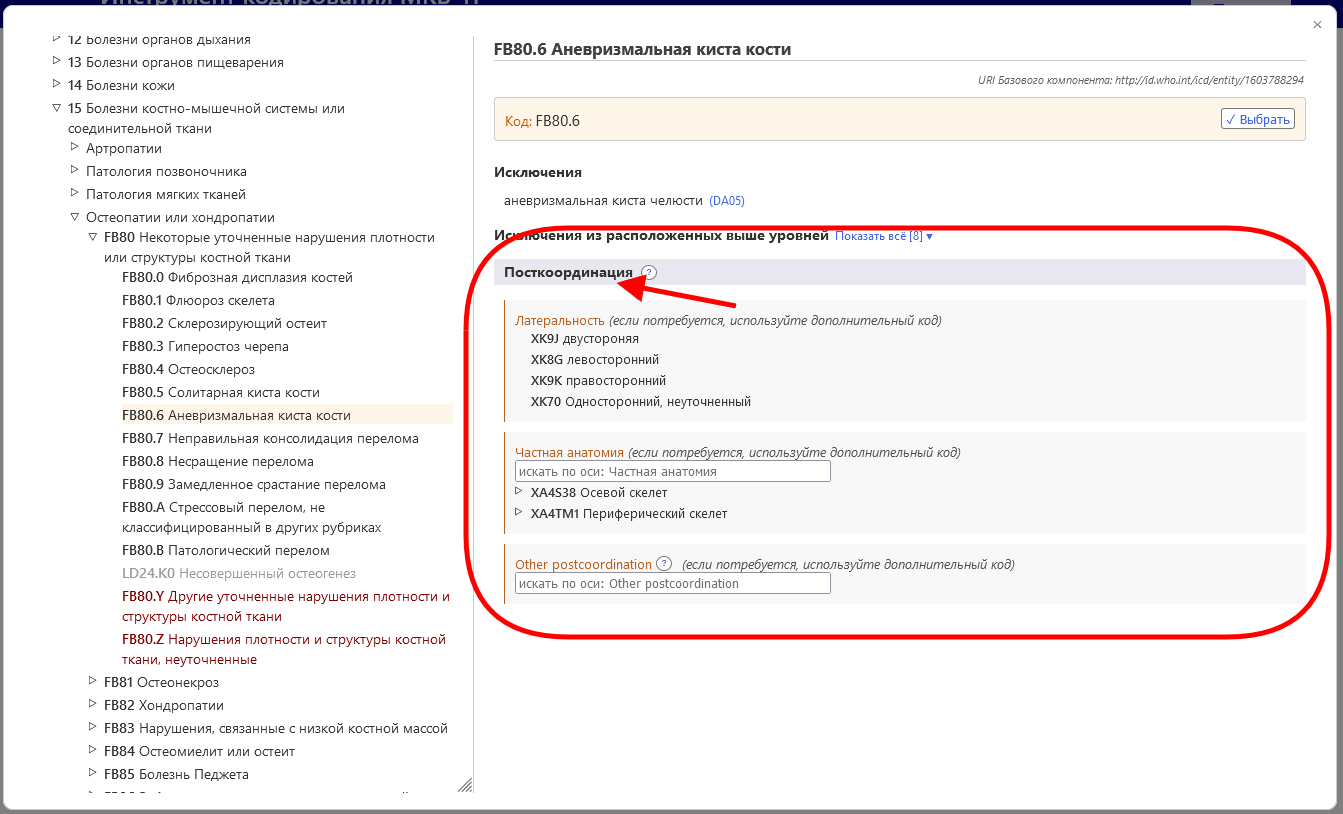Click the Posтcoordination help question-mark icon
This screenshot has width=1343, height=814.
point(649,272)
